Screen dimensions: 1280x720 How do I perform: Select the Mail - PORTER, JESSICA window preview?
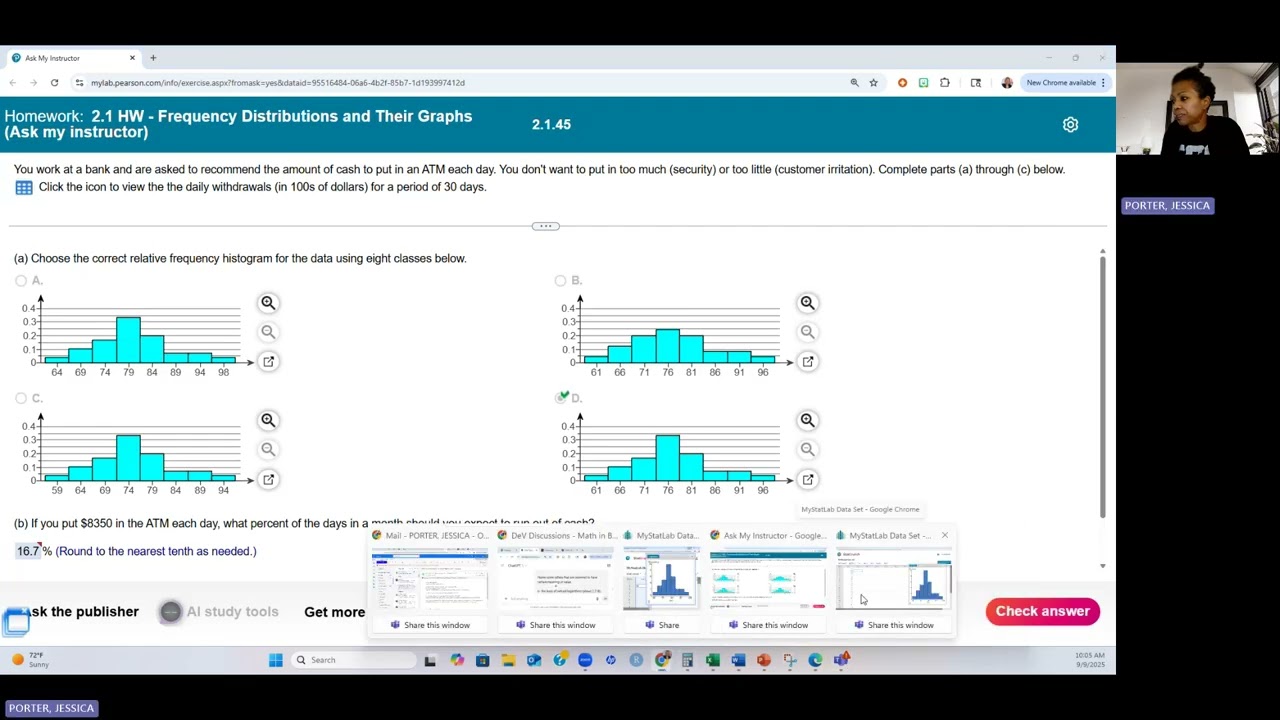[x=430, y=579]
